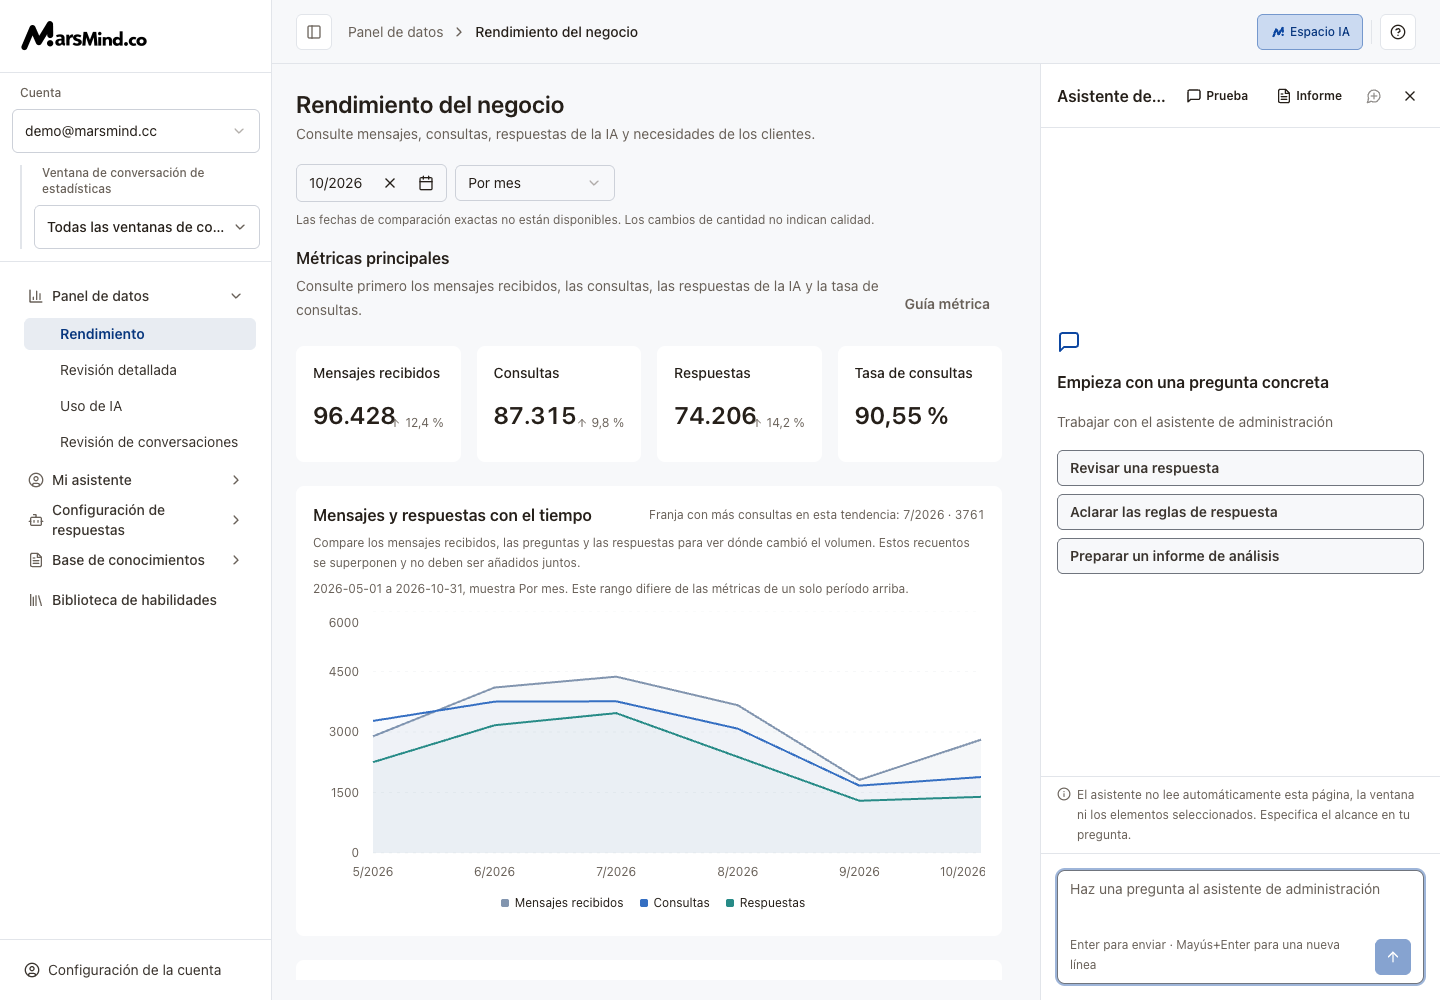Expand the Base de conocimientos section

tap(236, 560)
